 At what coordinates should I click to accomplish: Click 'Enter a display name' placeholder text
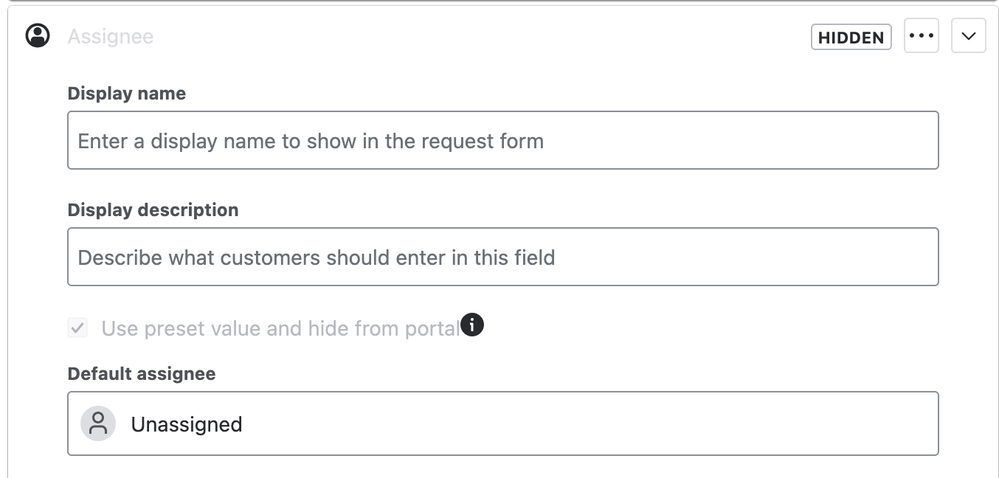tap(310, 141)
